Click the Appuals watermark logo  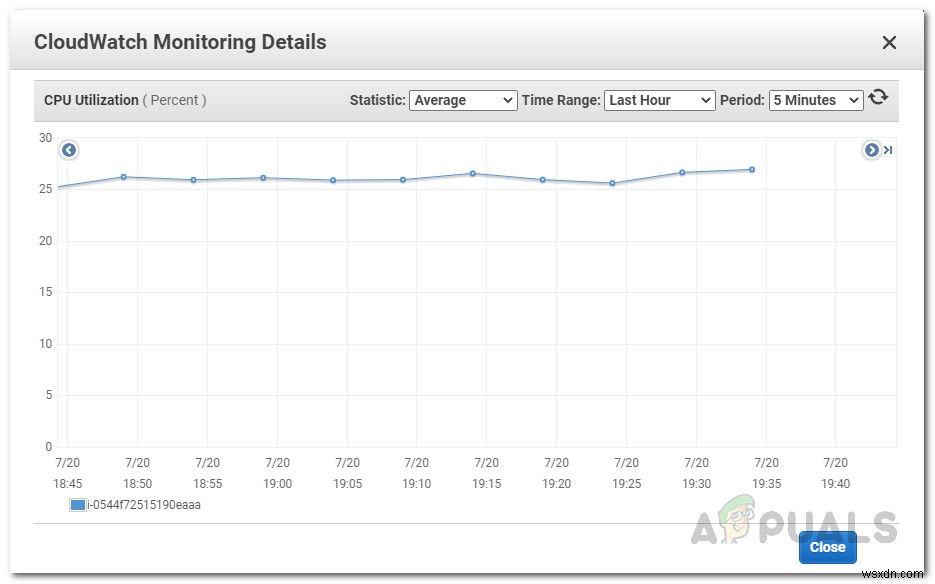737,521
